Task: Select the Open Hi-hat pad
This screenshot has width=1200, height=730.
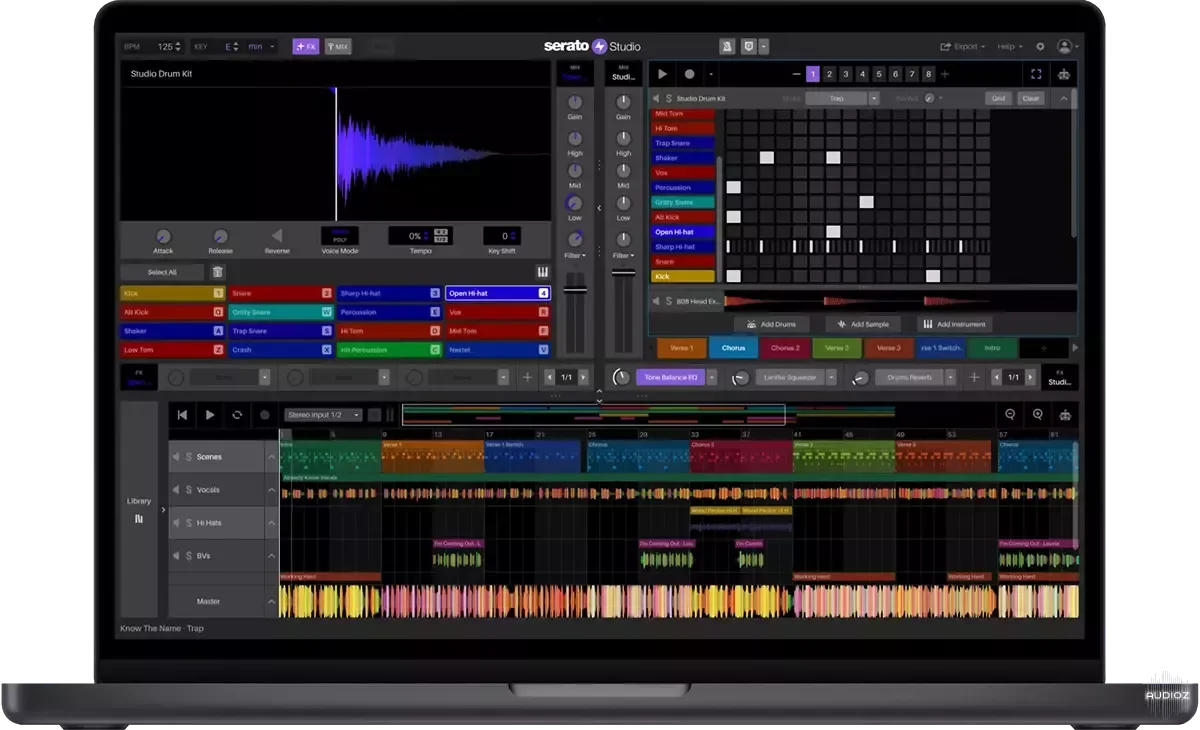Action: [x=498, y=293]
